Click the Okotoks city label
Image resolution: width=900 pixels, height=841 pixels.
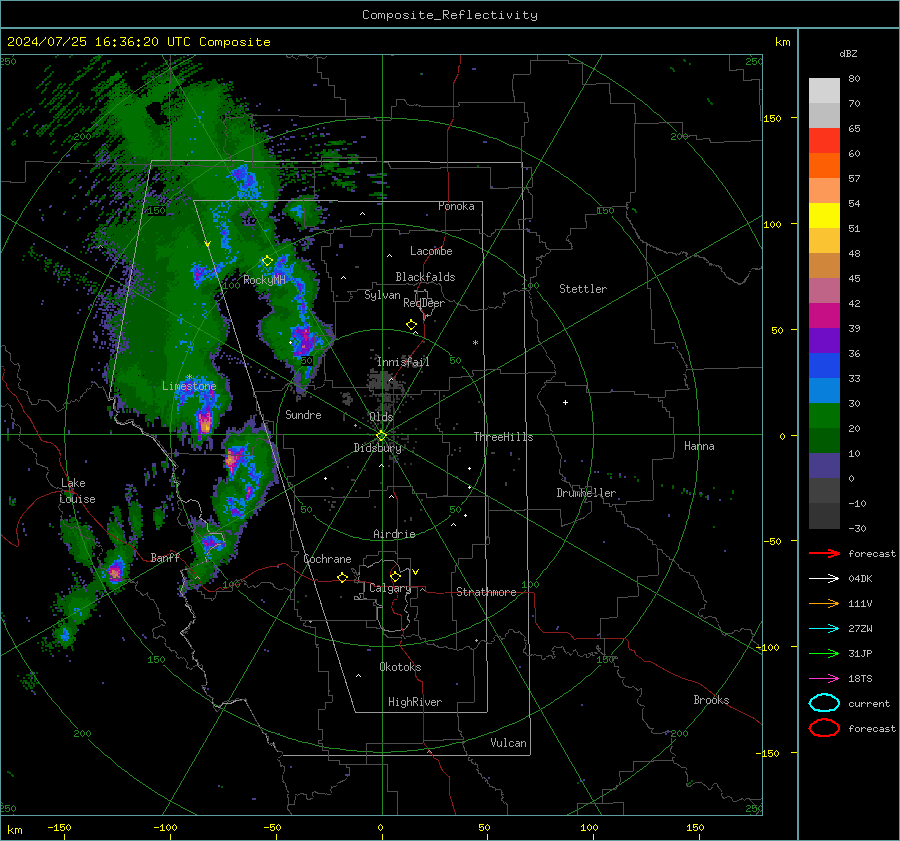pos(400,667)
